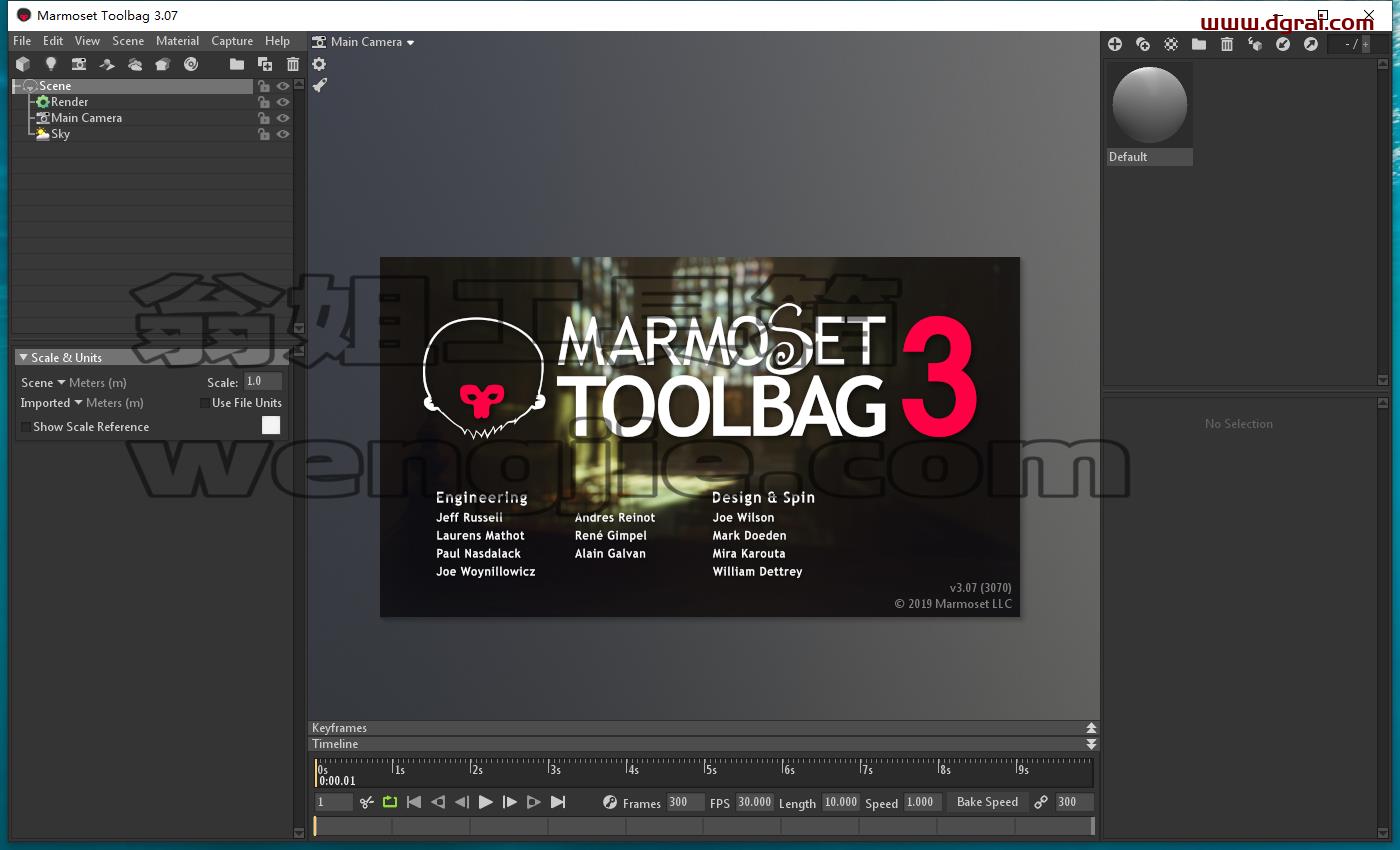The width and height of the screenshot is (1400, 850).
Task: Add a new light (bulb icon)
Action: 51,64
